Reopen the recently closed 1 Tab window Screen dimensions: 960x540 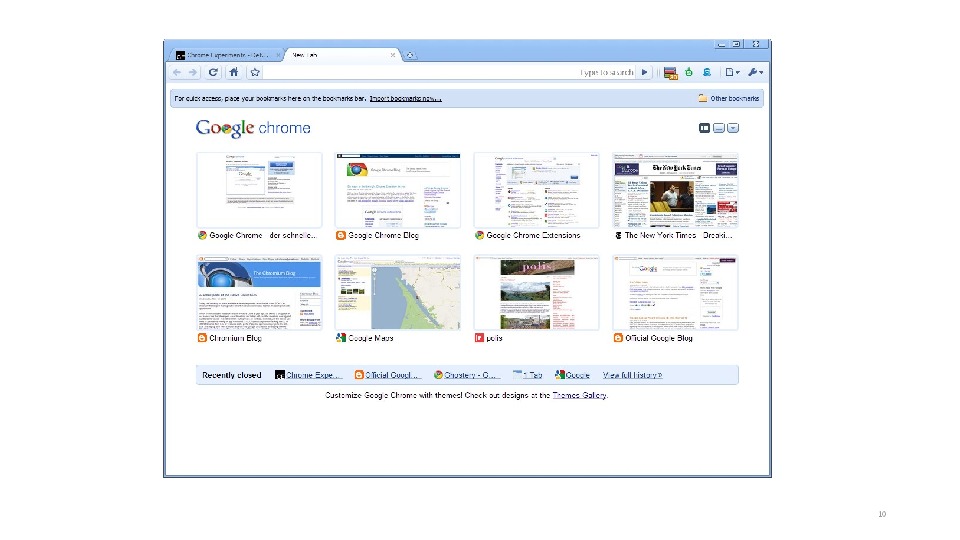(x=528, y=375)
